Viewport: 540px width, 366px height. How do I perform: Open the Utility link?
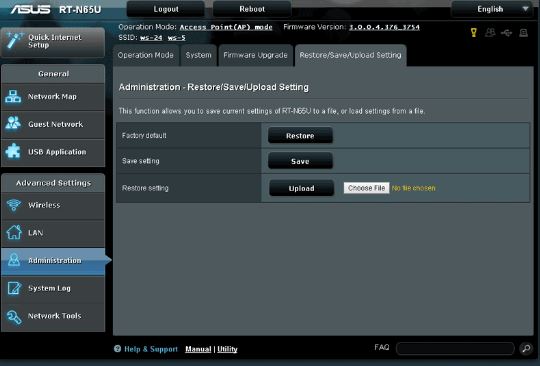coord(227,349)
